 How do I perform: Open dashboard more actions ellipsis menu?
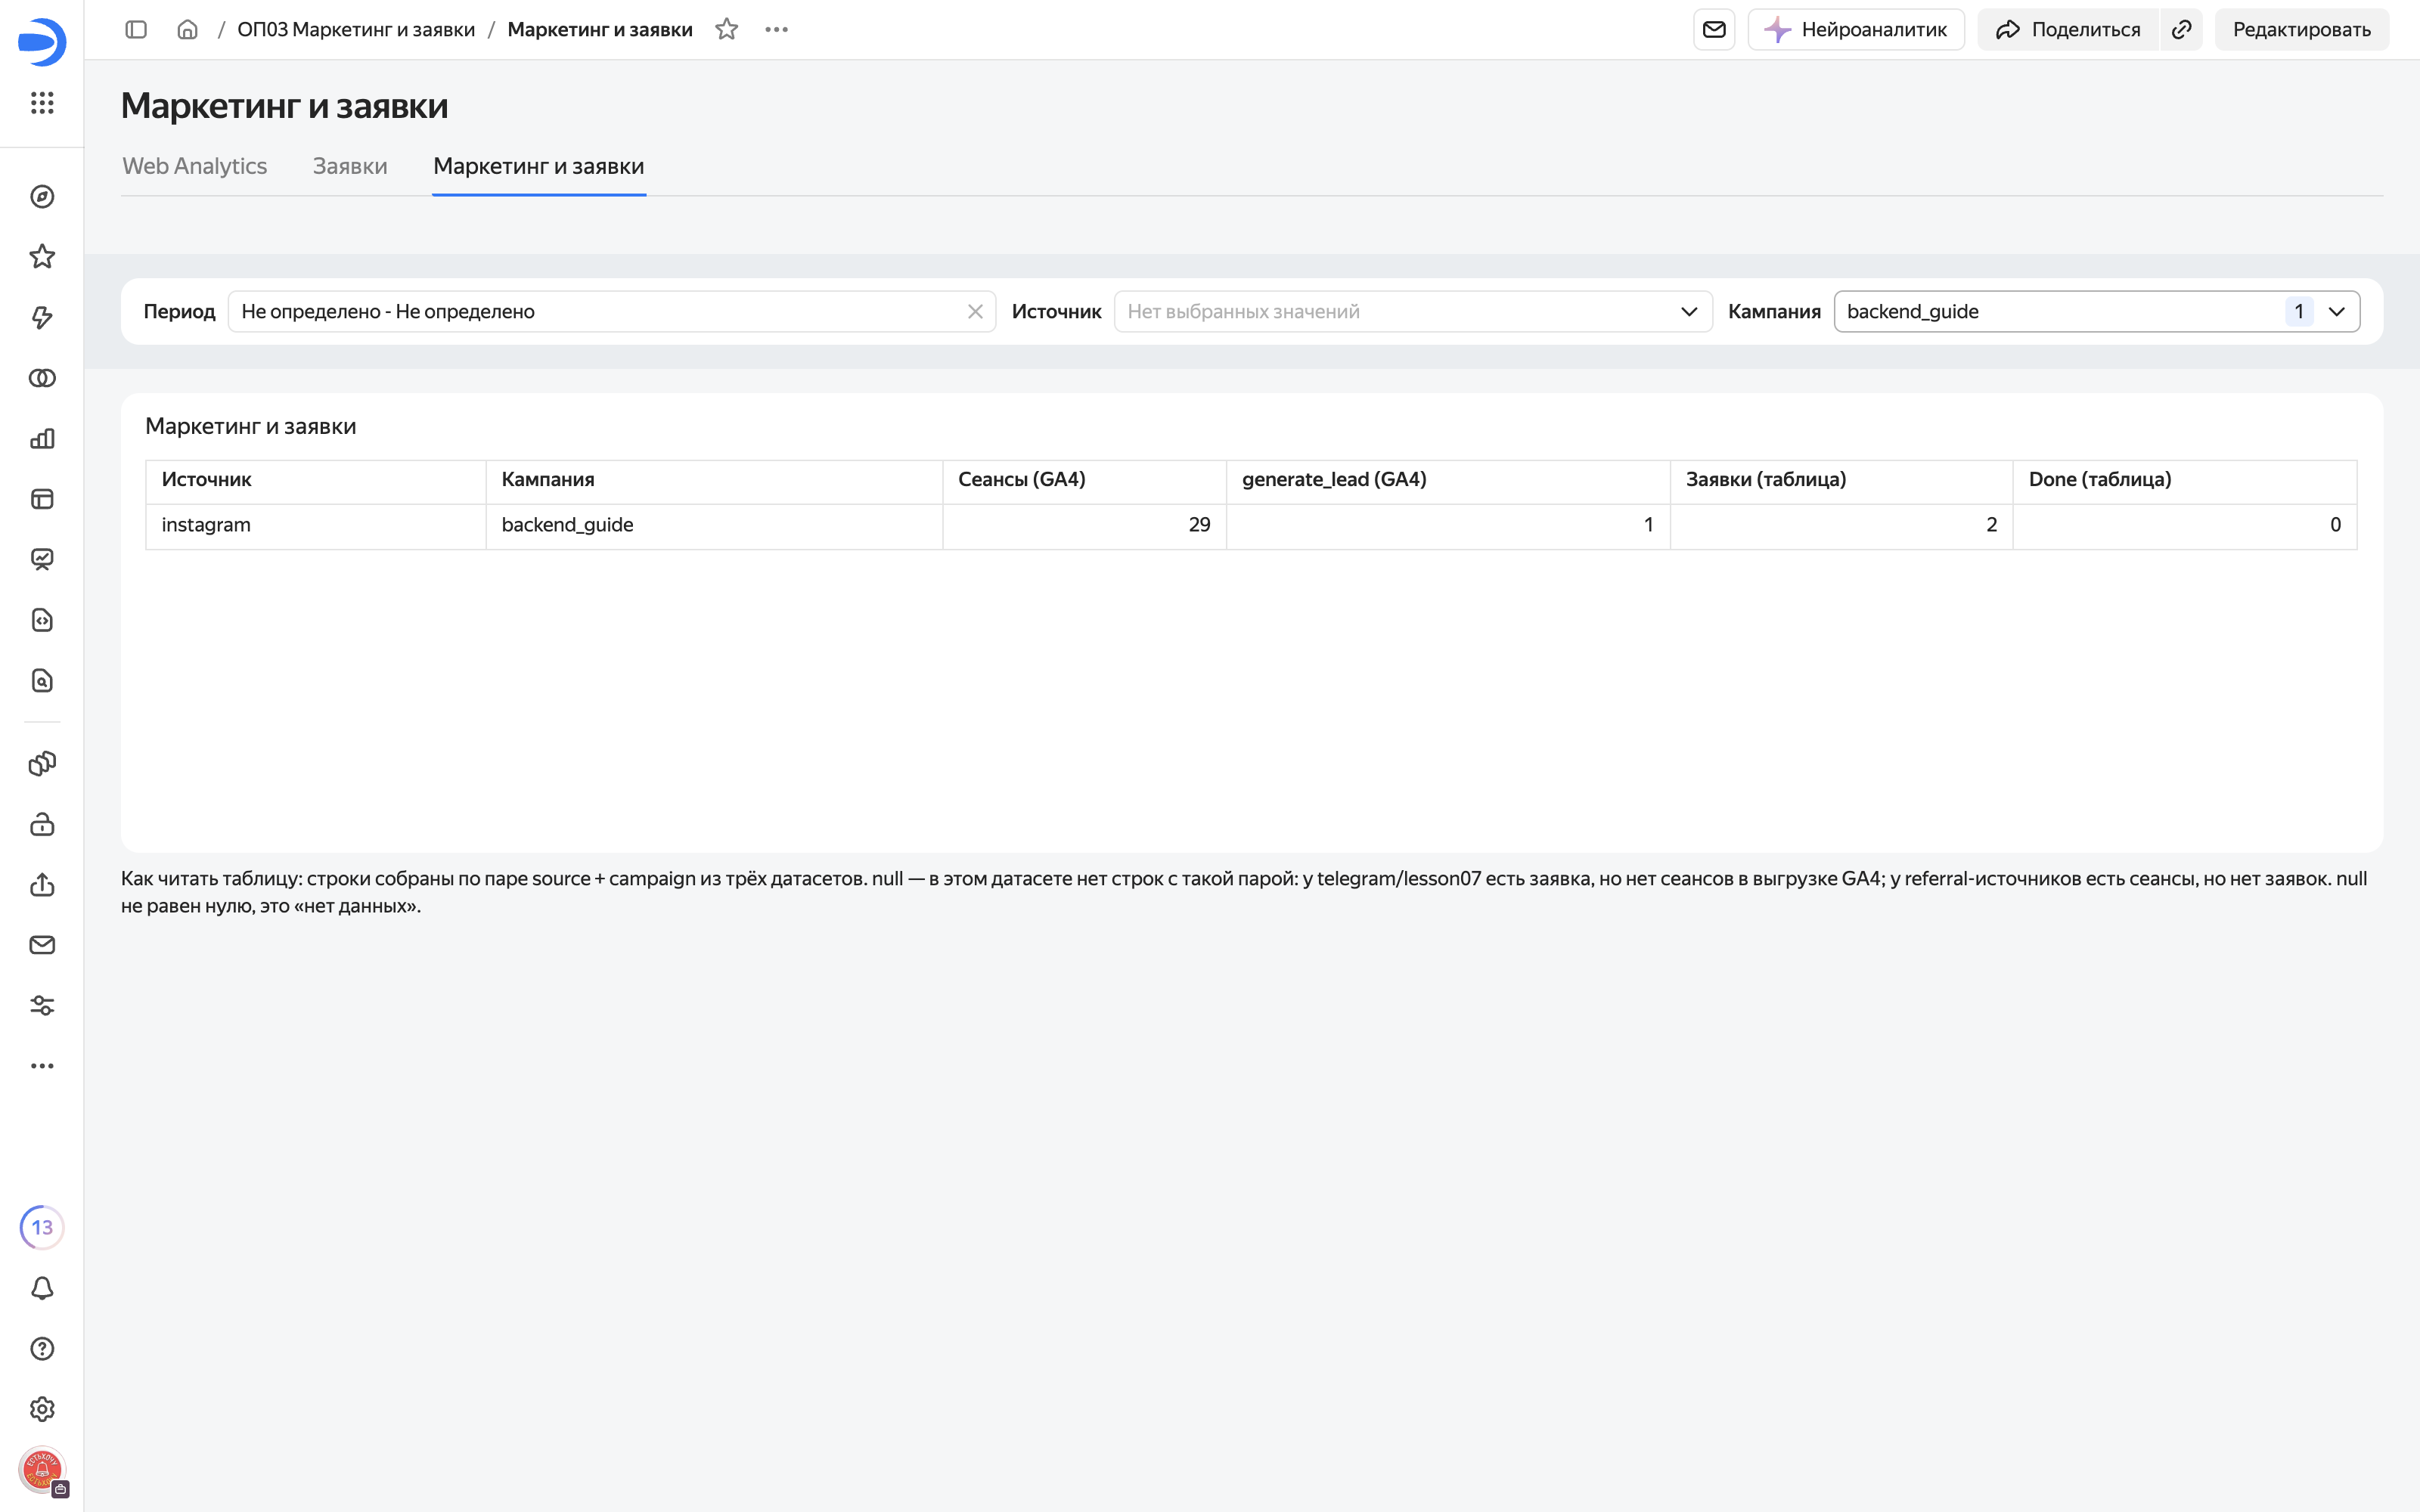coord(777,30)
